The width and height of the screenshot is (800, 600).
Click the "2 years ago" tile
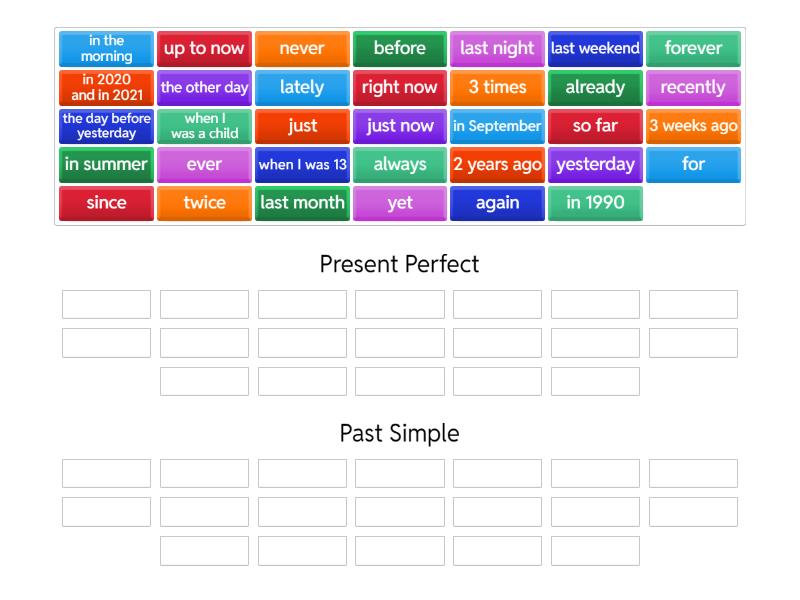tap(497, 165)
